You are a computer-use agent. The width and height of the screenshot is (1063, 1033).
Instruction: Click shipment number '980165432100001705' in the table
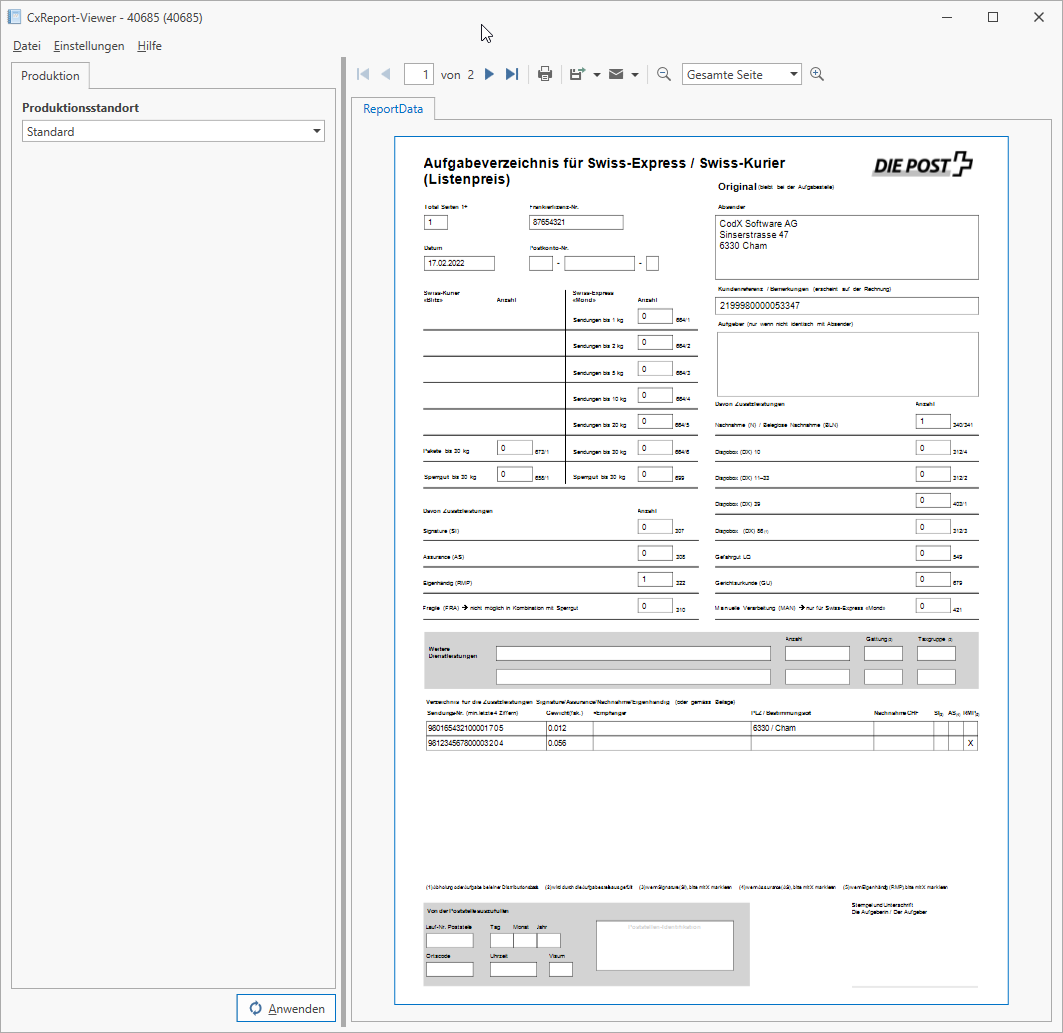pos(465,728)
